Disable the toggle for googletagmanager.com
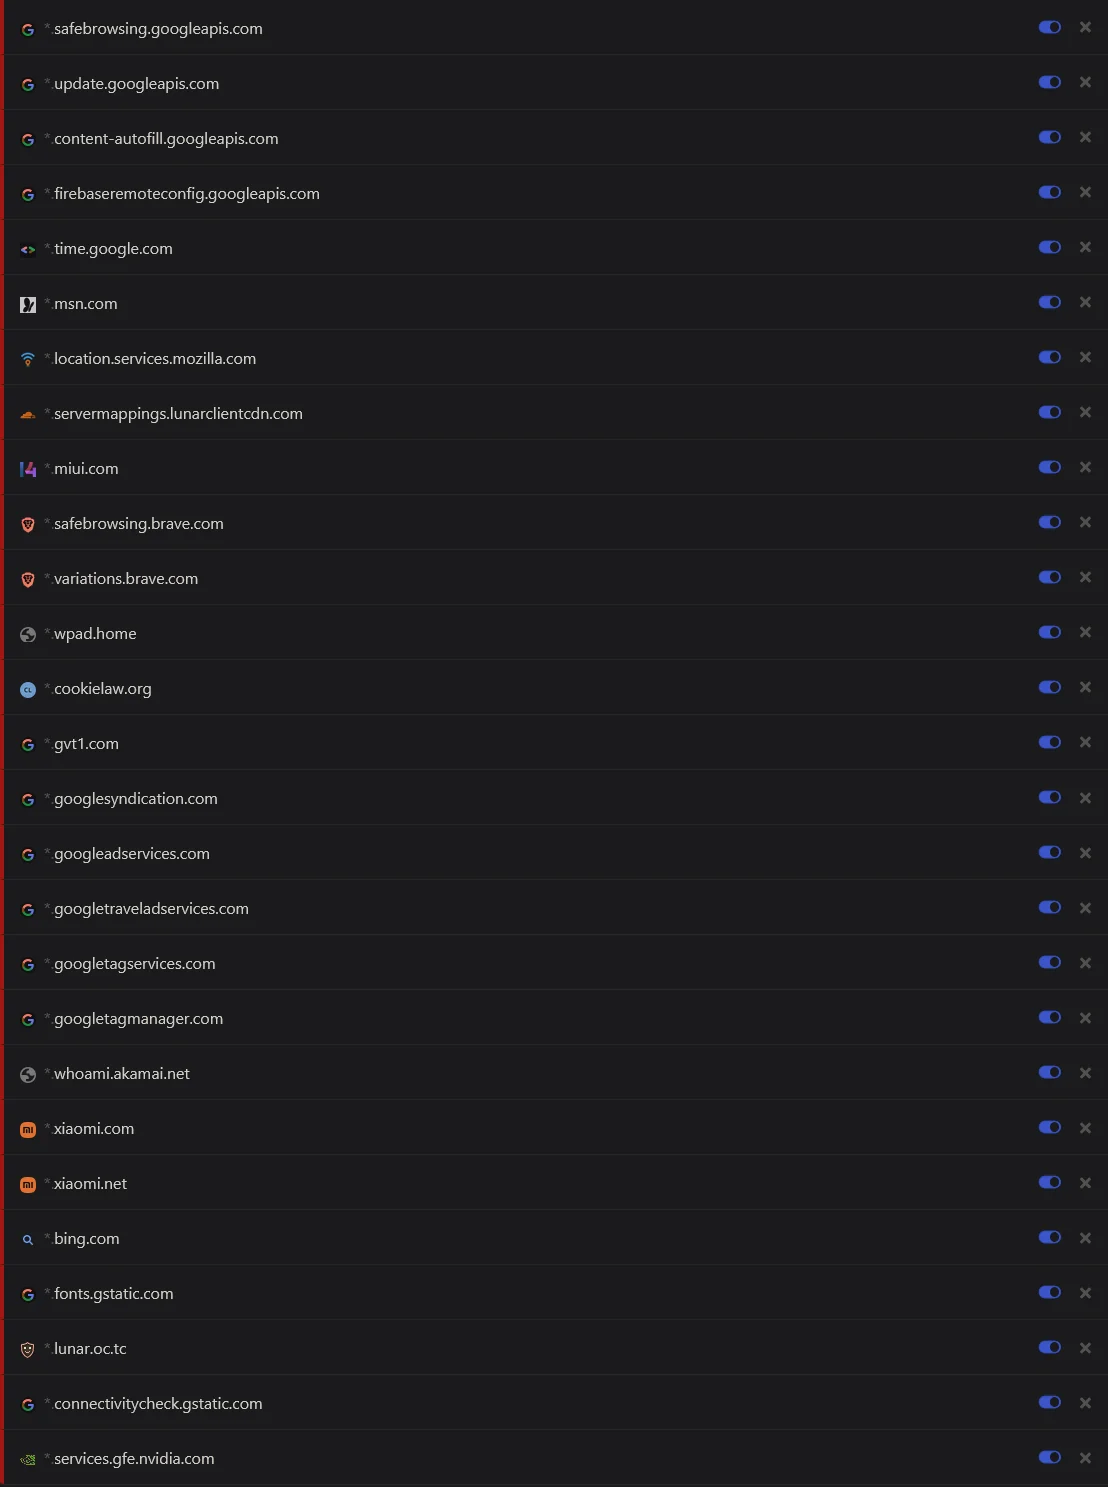 tap(1049, 1017)
